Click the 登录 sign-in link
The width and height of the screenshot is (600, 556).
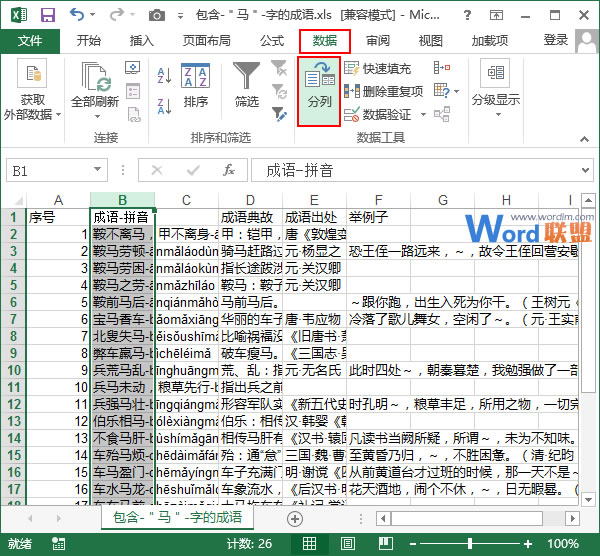[556, 40]
